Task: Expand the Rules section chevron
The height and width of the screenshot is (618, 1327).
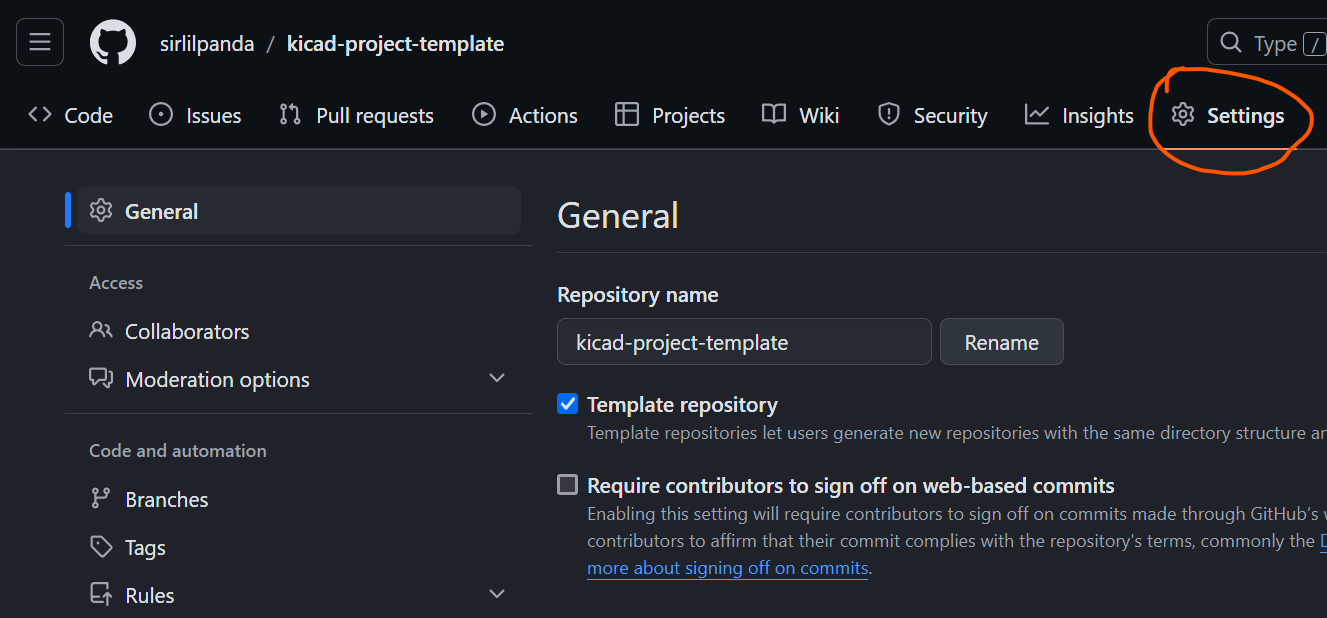Action: (x=497, y=594)
